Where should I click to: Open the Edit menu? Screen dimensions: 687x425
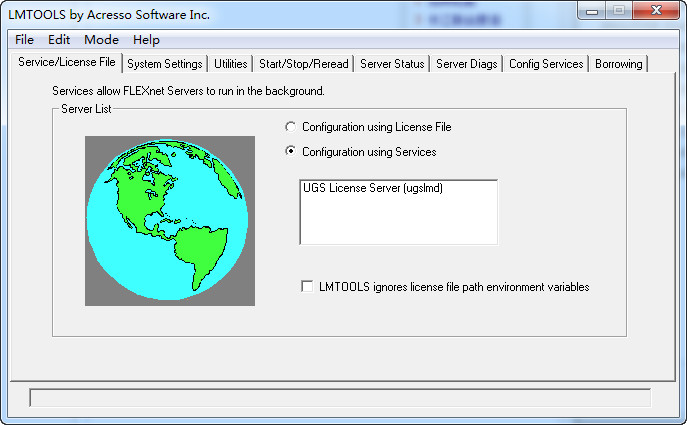click(x=59, y=40)
